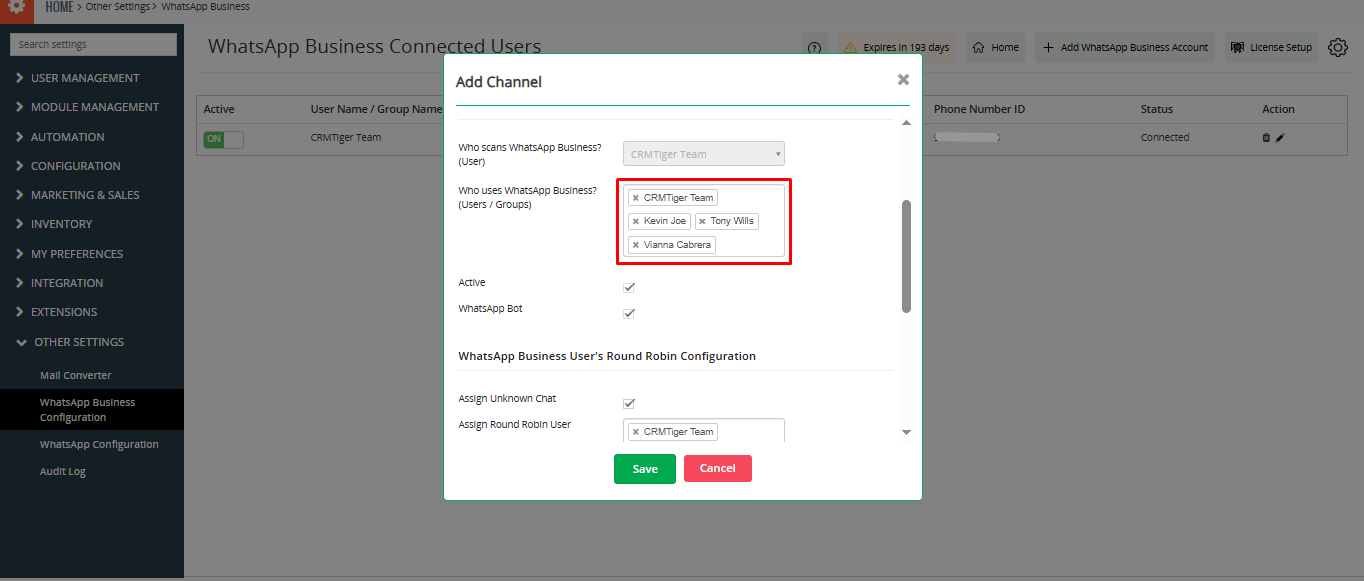This screenshot has width=1364, height=581.
Task: Toggle the Assign Unknown Chat checkbox
Action: (629, 404)
